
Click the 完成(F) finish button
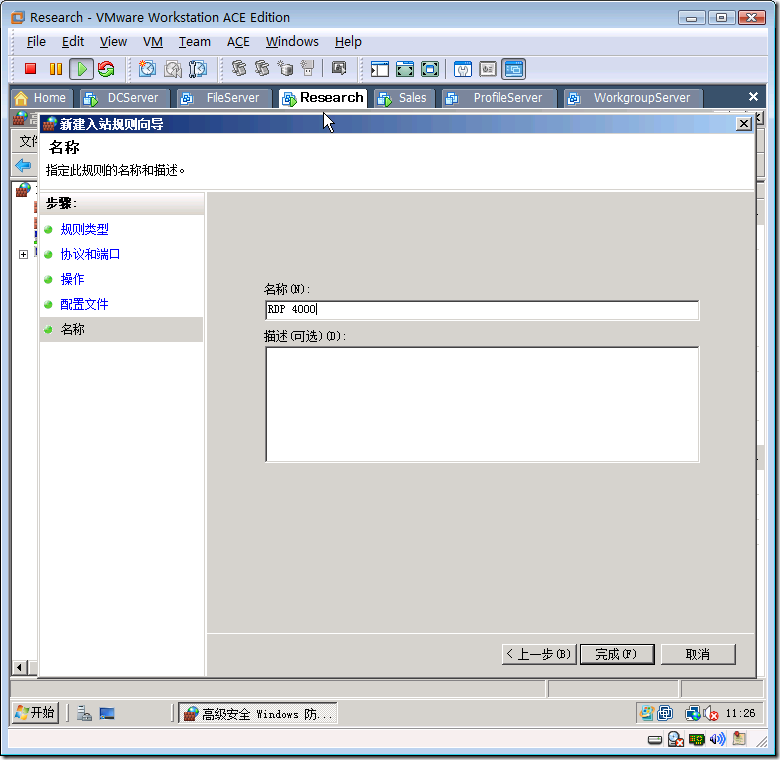[x=617, y=654]
